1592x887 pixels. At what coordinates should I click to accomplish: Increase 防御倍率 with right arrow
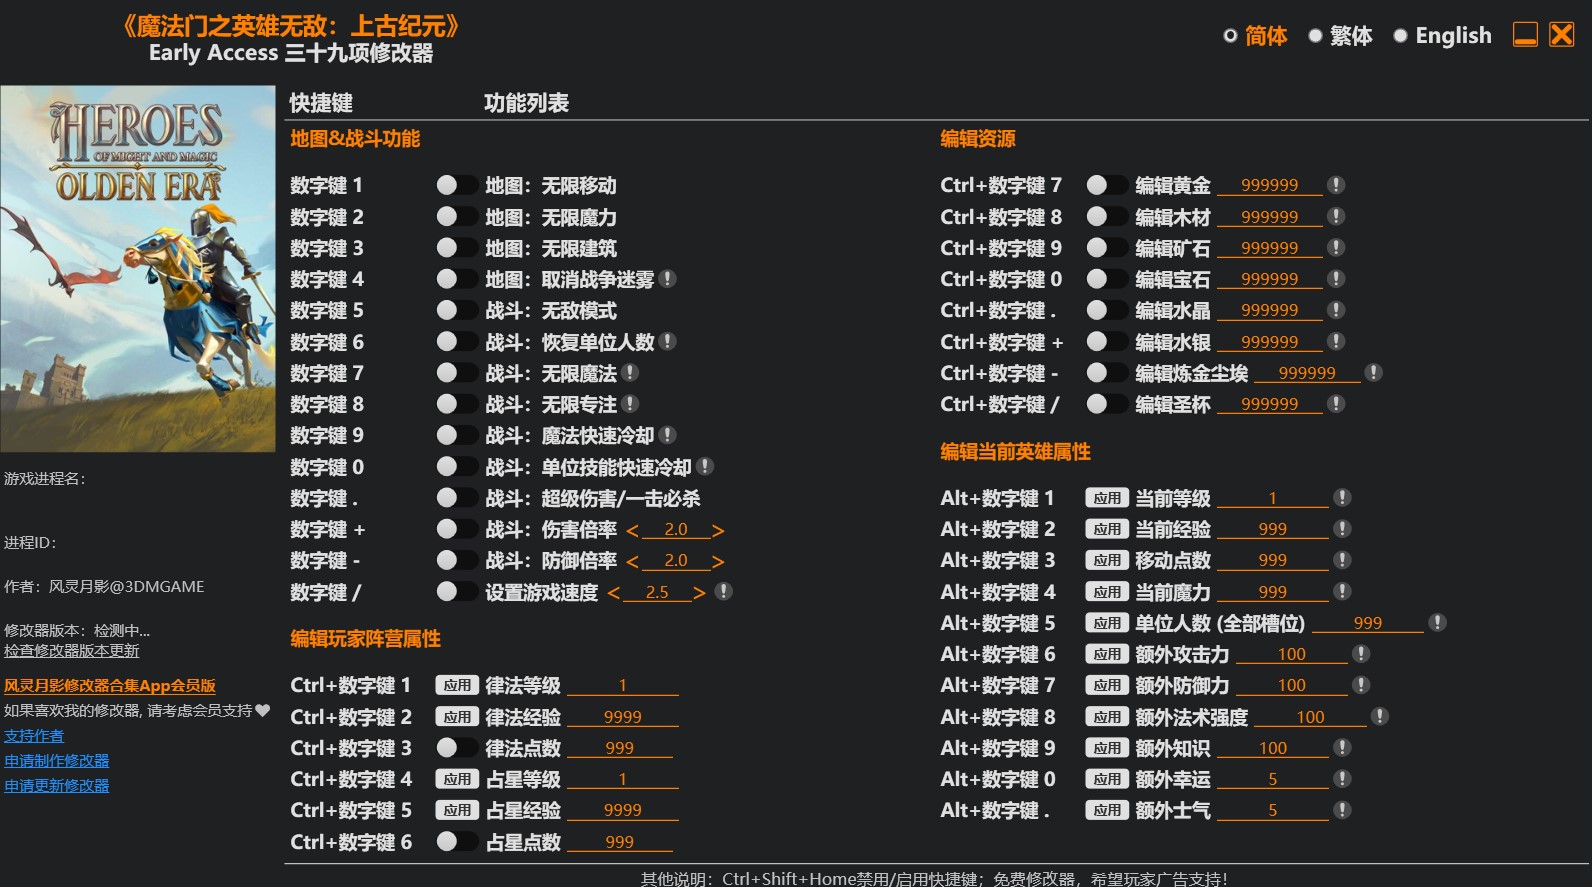[x=718, y=561]
